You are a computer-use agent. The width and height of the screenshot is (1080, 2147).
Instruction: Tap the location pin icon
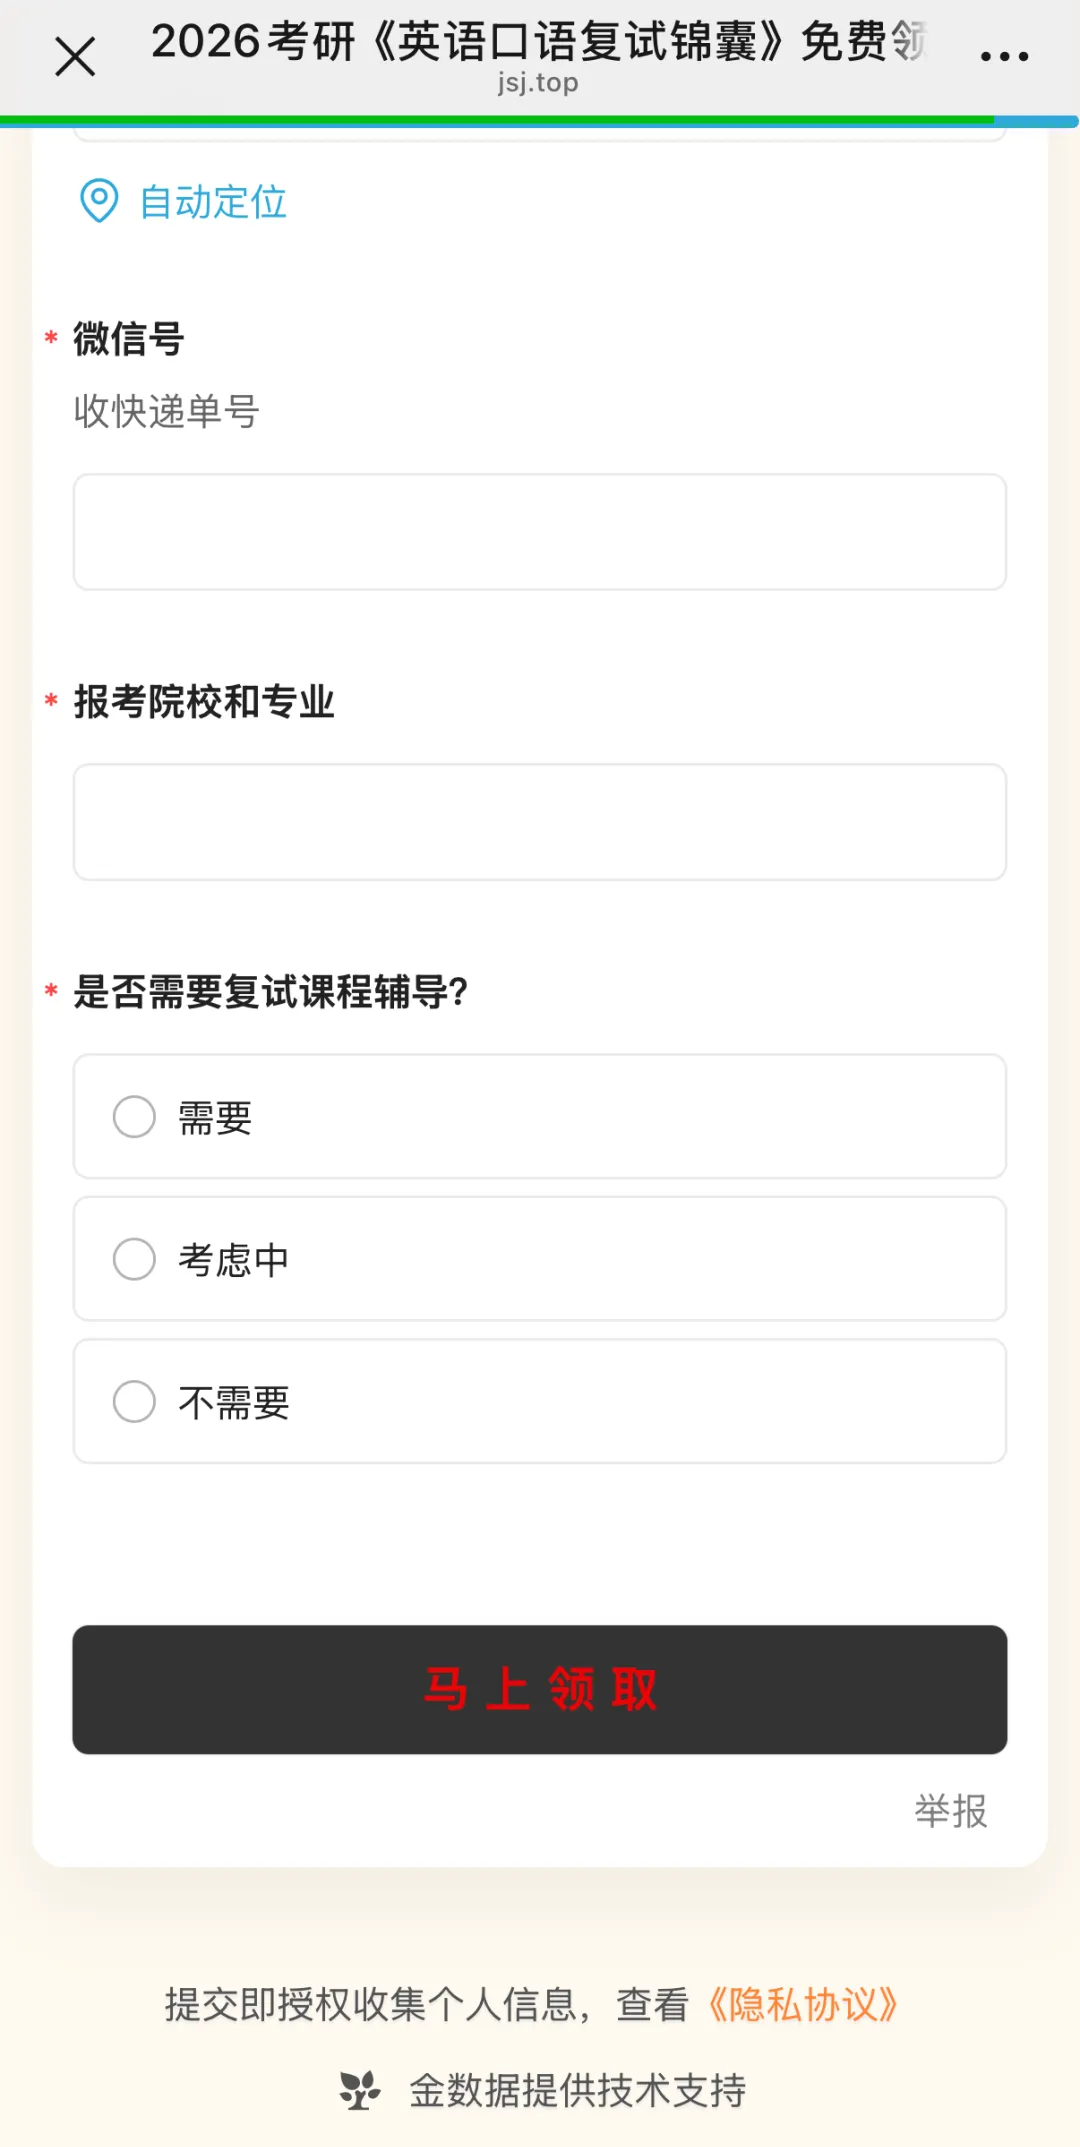click(x=99, y=201)
